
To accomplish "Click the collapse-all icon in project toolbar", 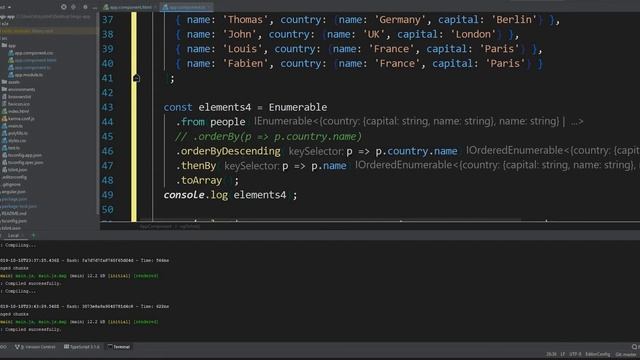I will click(73, 7).
